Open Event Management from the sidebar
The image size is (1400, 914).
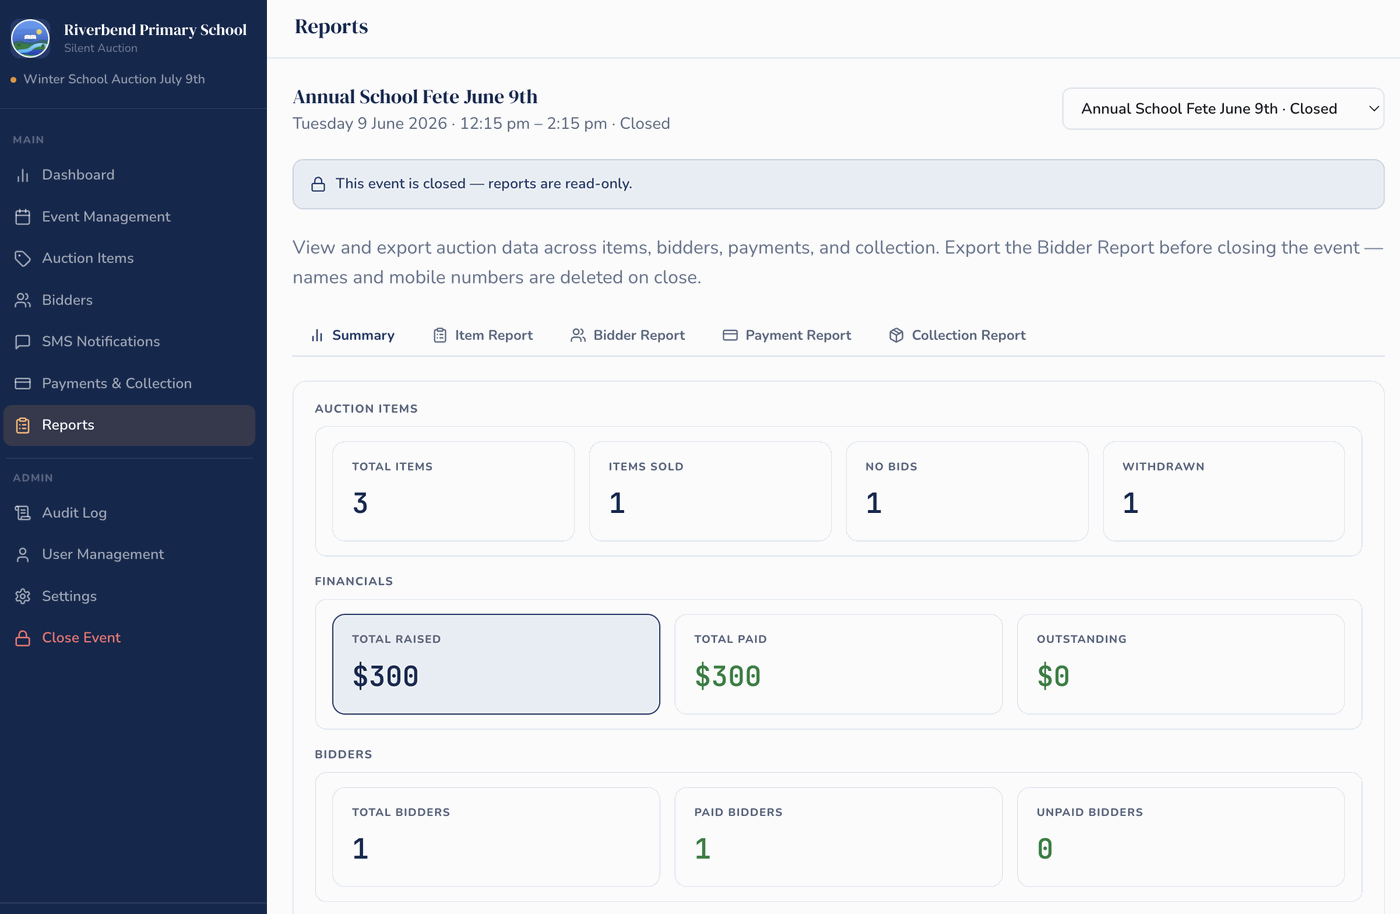(129, 217)
